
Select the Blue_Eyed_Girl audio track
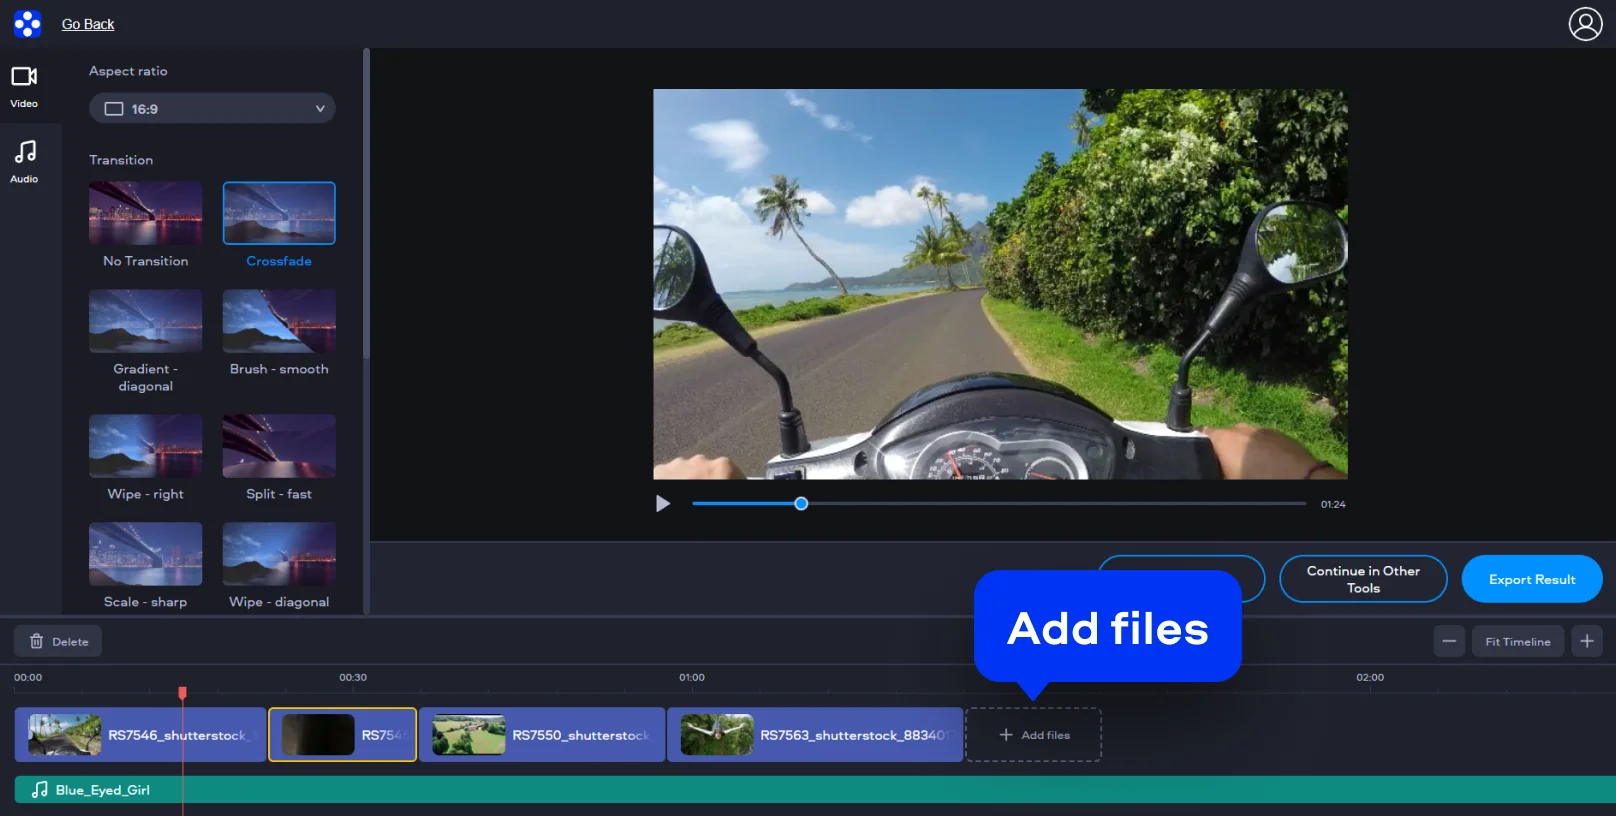[800, 790]
